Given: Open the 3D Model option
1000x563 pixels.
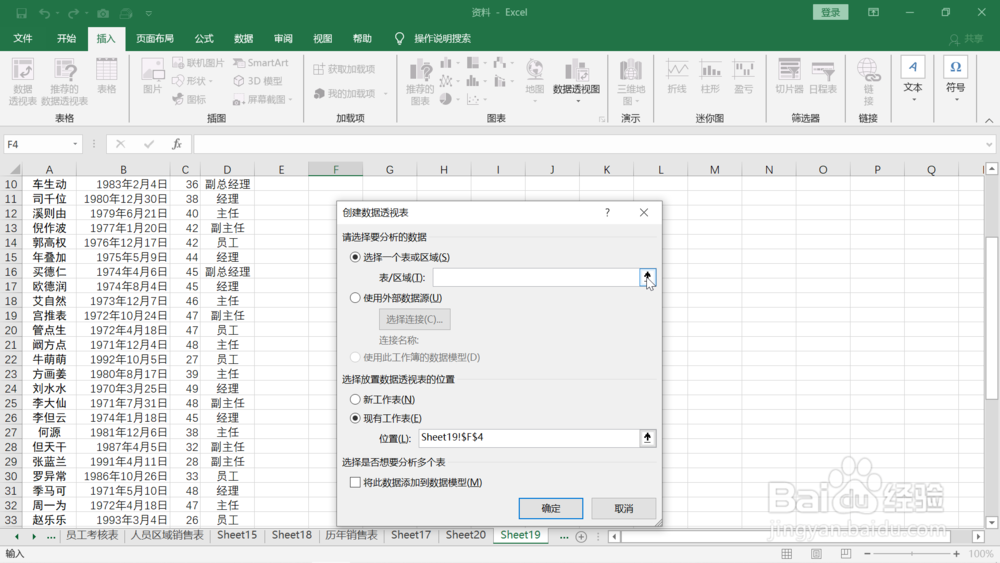Looking at the screenshot, I should click(x=258, y=81).
